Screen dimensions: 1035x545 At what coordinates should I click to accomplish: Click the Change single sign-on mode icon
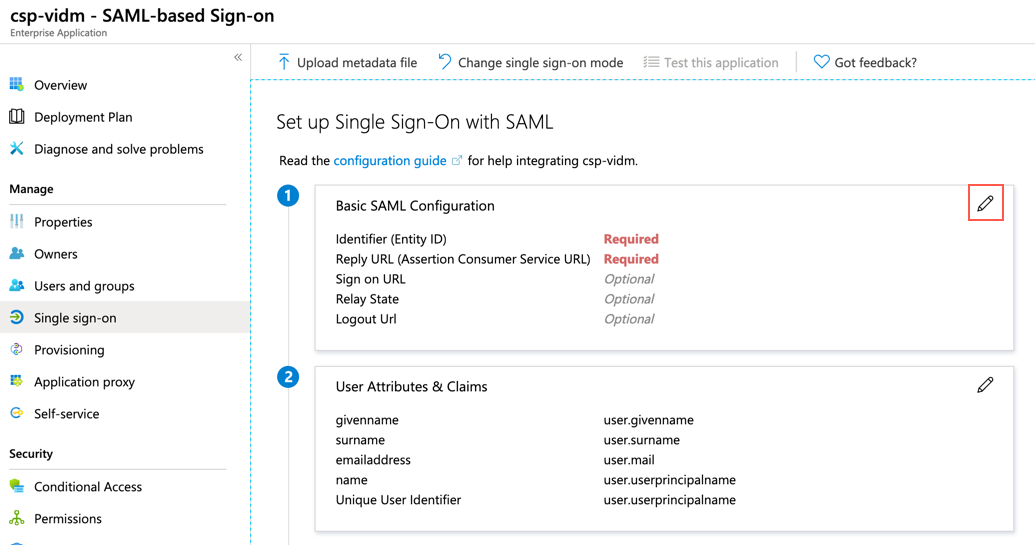[x=445, y=62]
